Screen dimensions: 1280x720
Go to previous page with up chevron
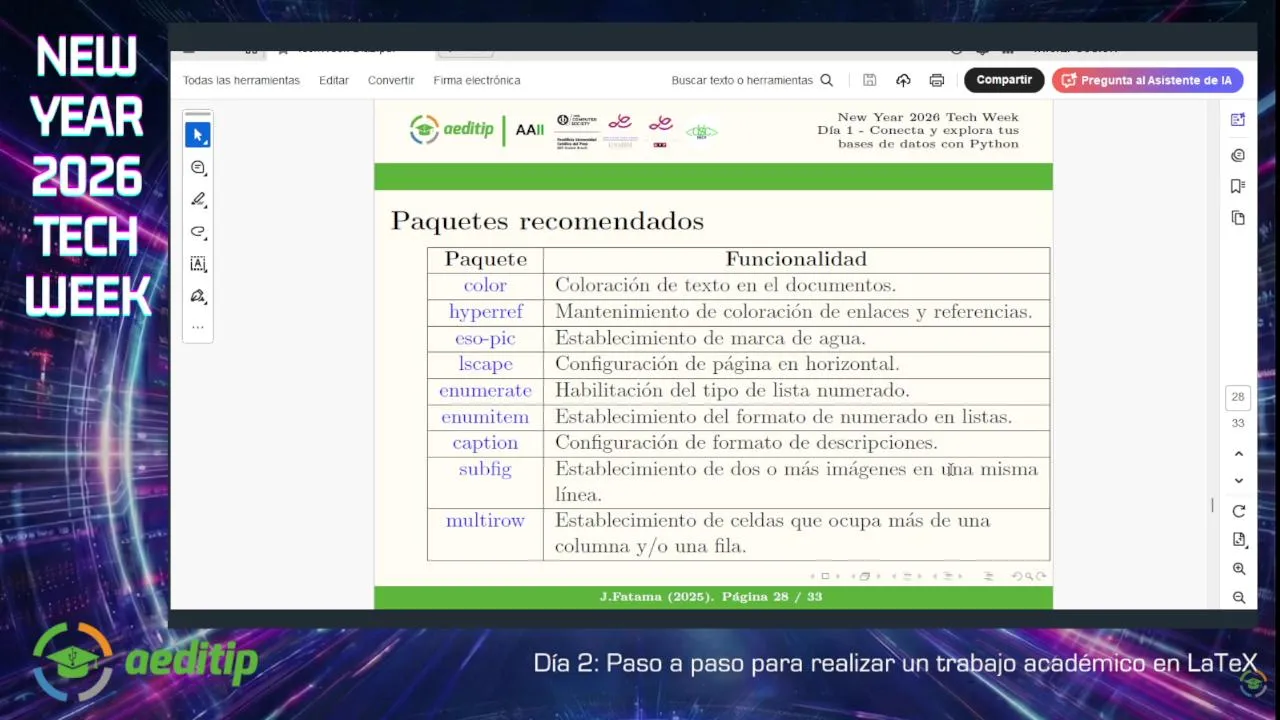click(x=1238, y=454)
